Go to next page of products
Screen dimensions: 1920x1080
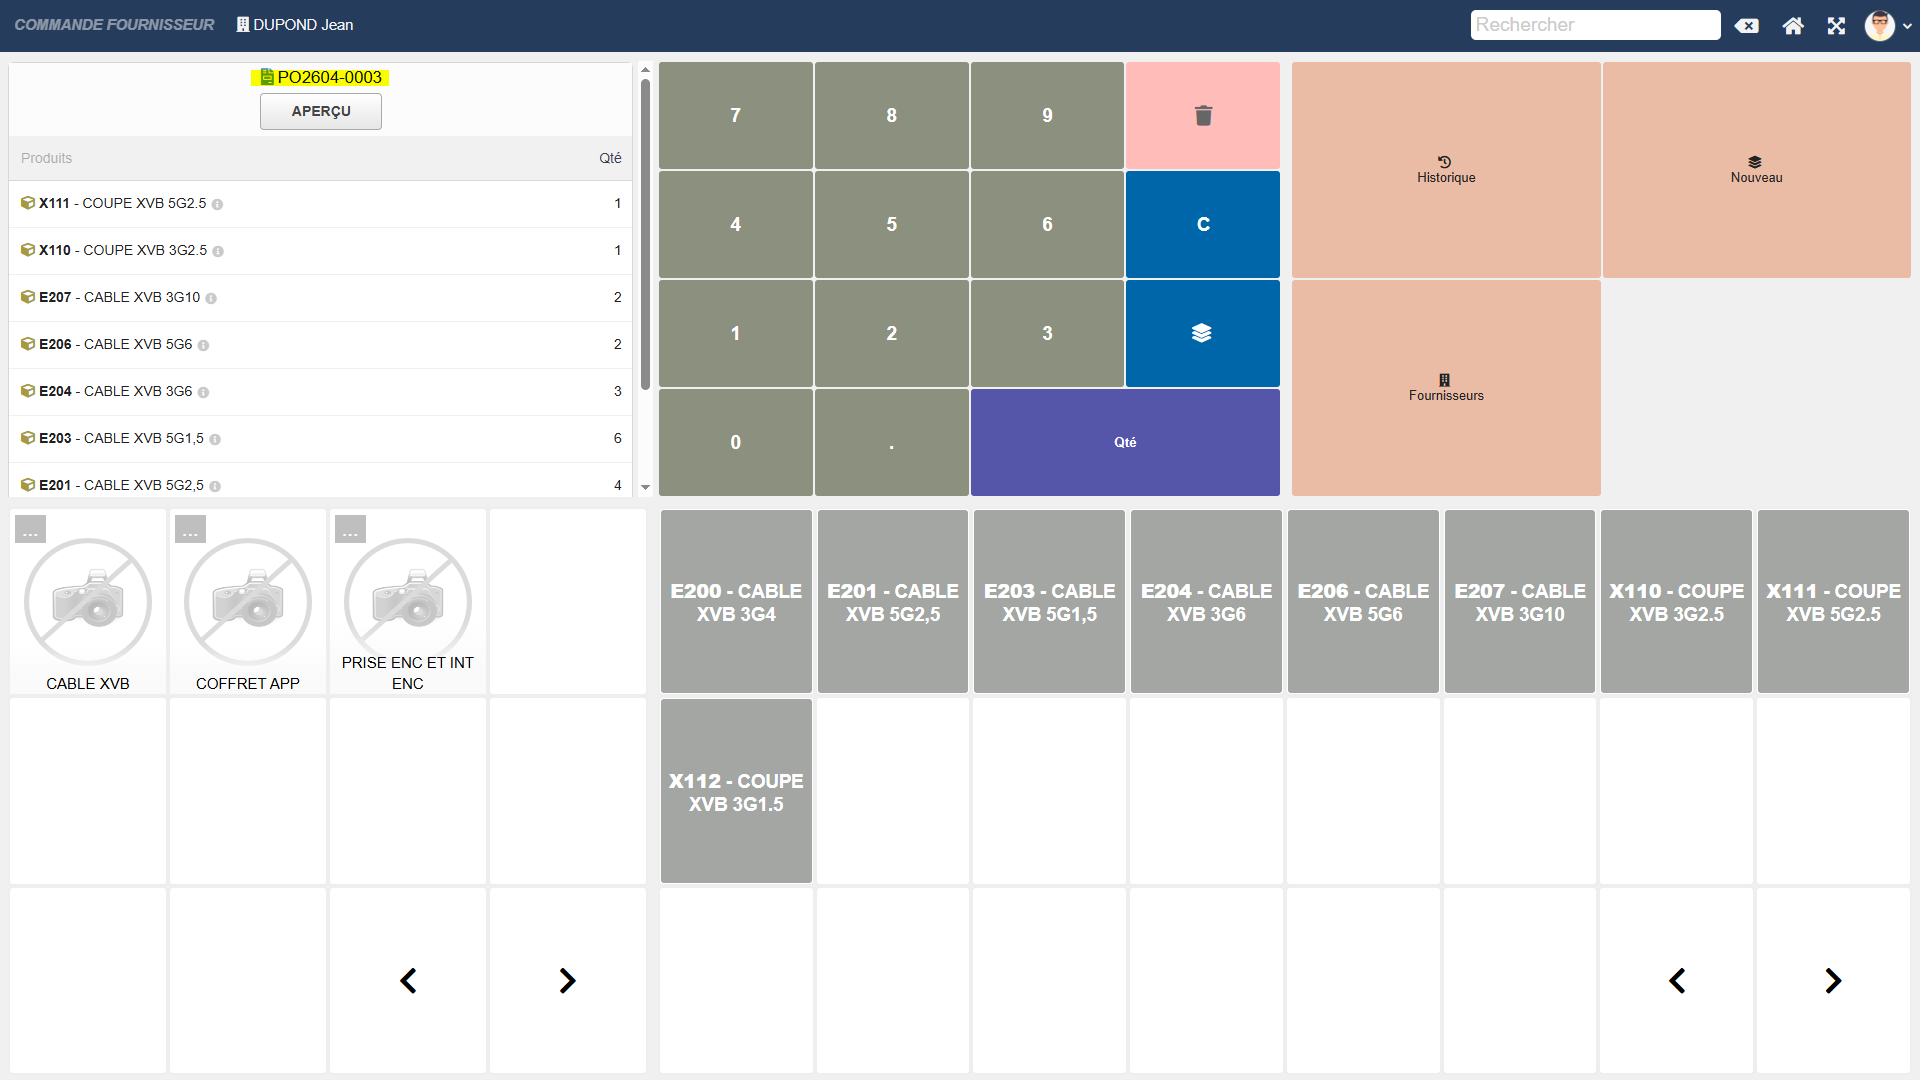(x=1832, y=981)
